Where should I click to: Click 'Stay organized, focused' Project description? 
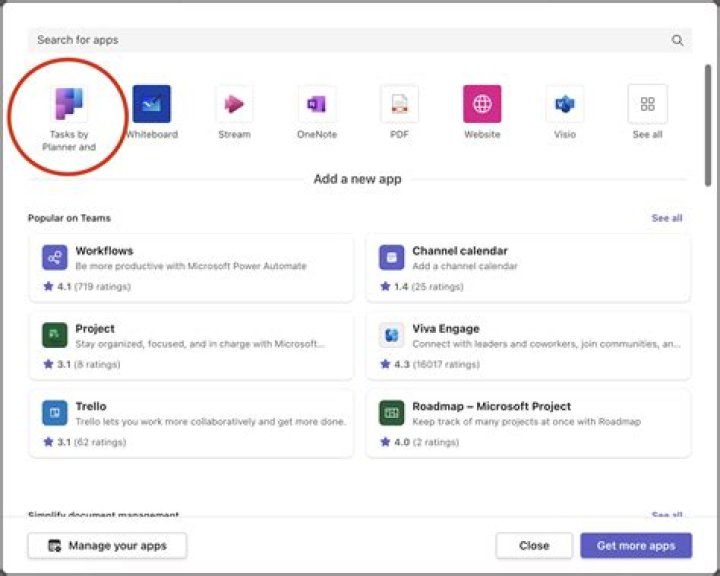coord(200,344)
